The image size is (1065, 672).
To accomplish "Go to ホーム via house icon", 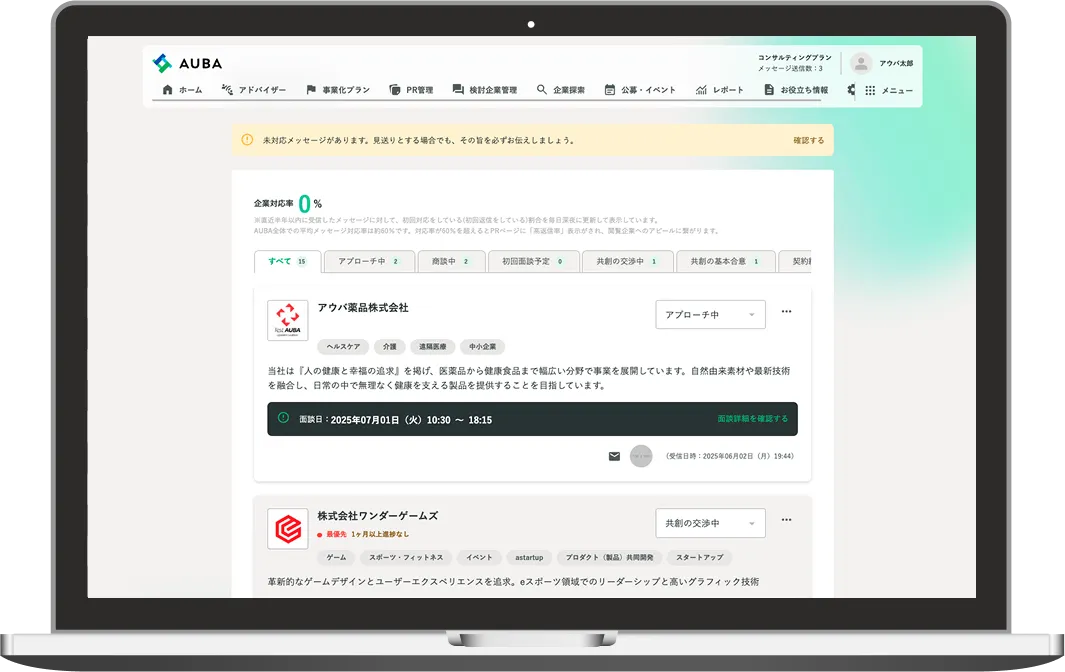I will [182, 90].
